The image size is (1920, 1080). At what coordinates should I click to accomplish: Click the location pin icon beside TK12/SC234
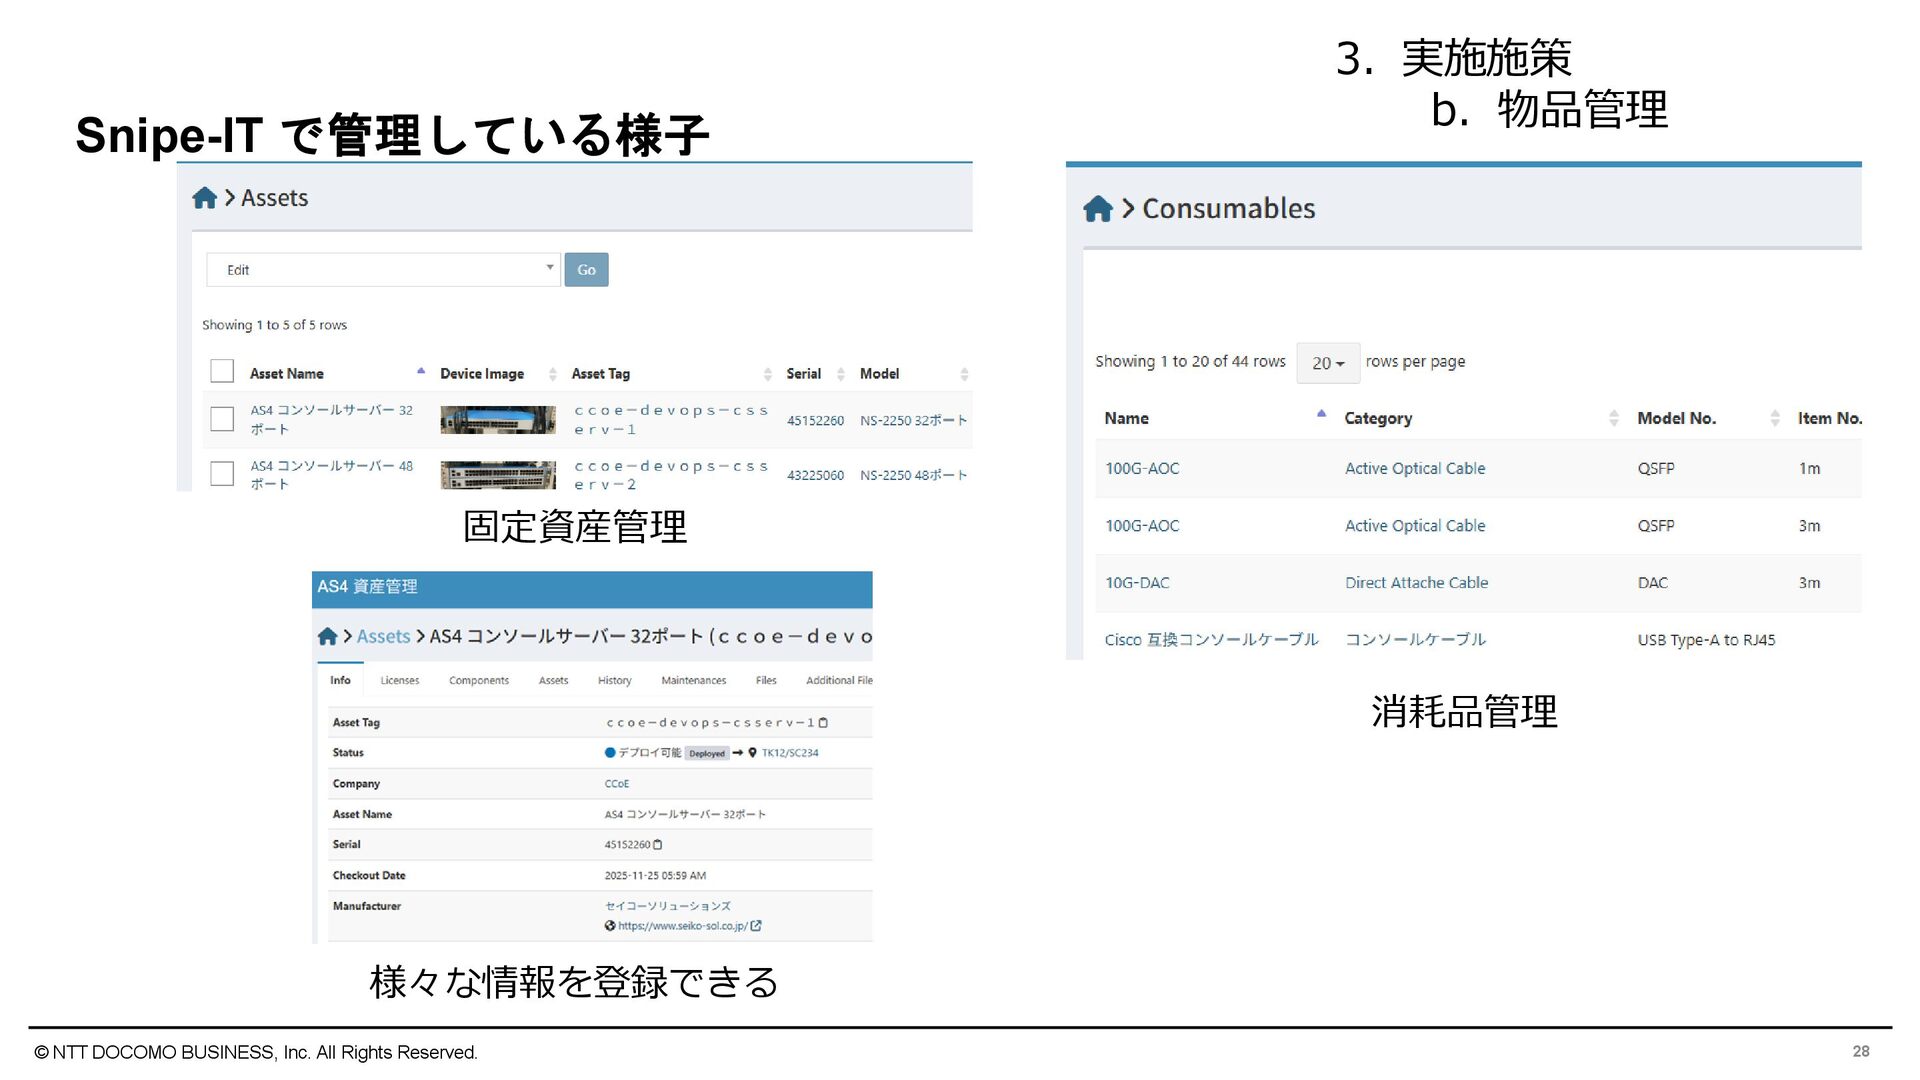pyautogui.click(x=752, y=753)
